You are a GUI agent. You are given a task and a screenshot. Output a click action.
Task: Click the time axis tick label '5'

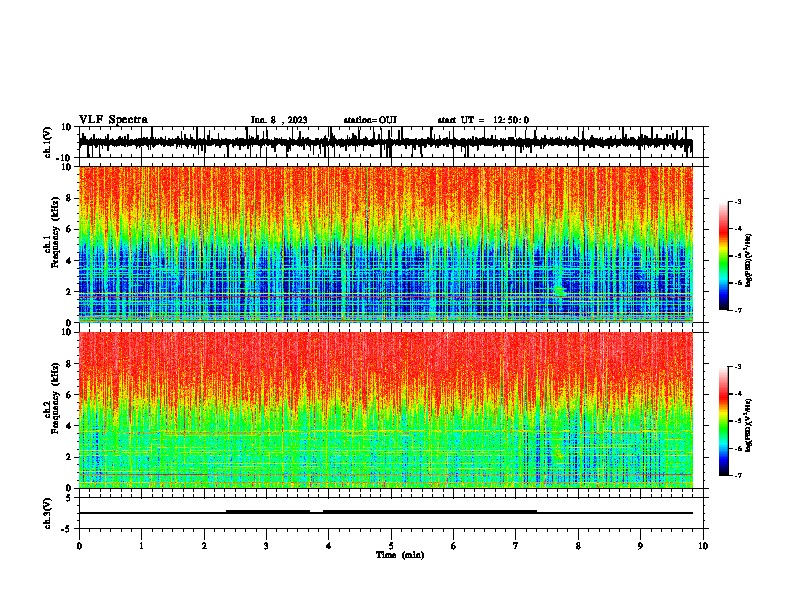[391, 546]
